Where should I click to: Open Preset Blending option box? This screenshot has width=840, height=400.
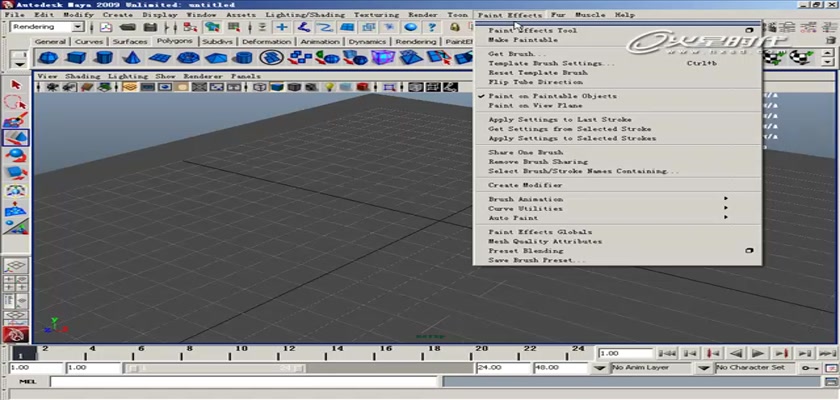(x=750, y=251)
